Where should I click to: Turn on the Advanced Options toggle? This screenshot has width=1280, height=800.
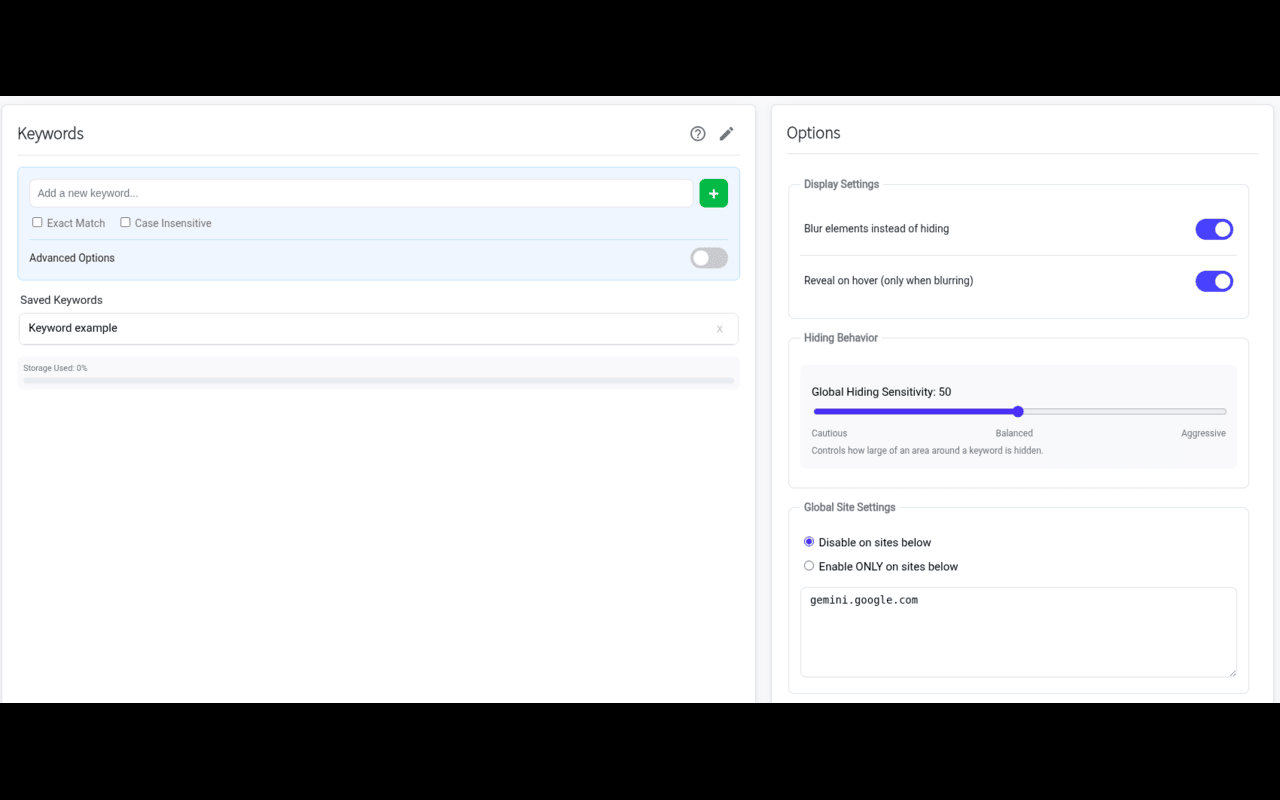click(709, 258)
